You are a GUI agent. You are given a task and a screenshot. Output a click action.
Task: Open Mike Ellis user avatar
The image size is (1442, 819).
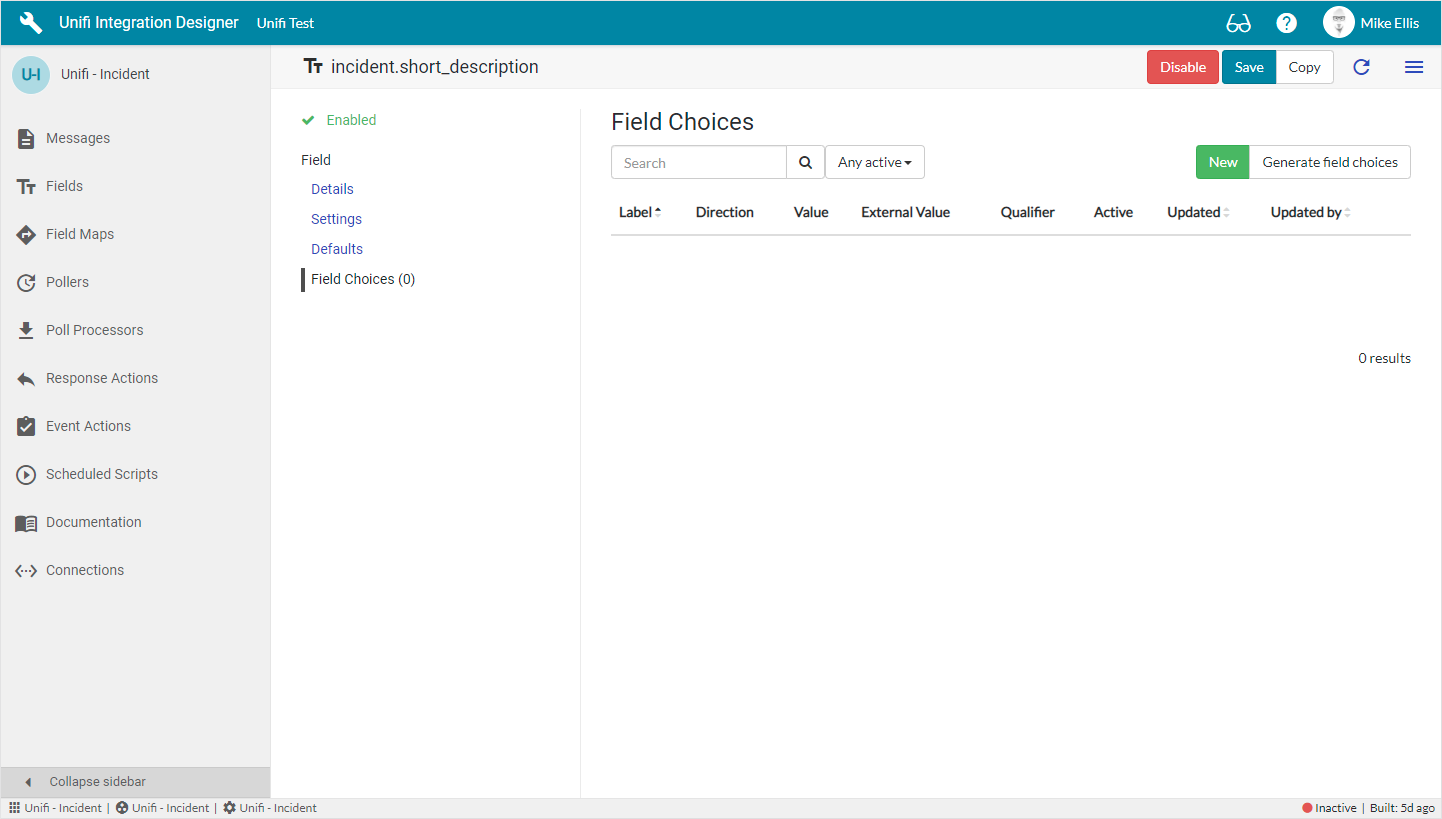point(1338,23)
